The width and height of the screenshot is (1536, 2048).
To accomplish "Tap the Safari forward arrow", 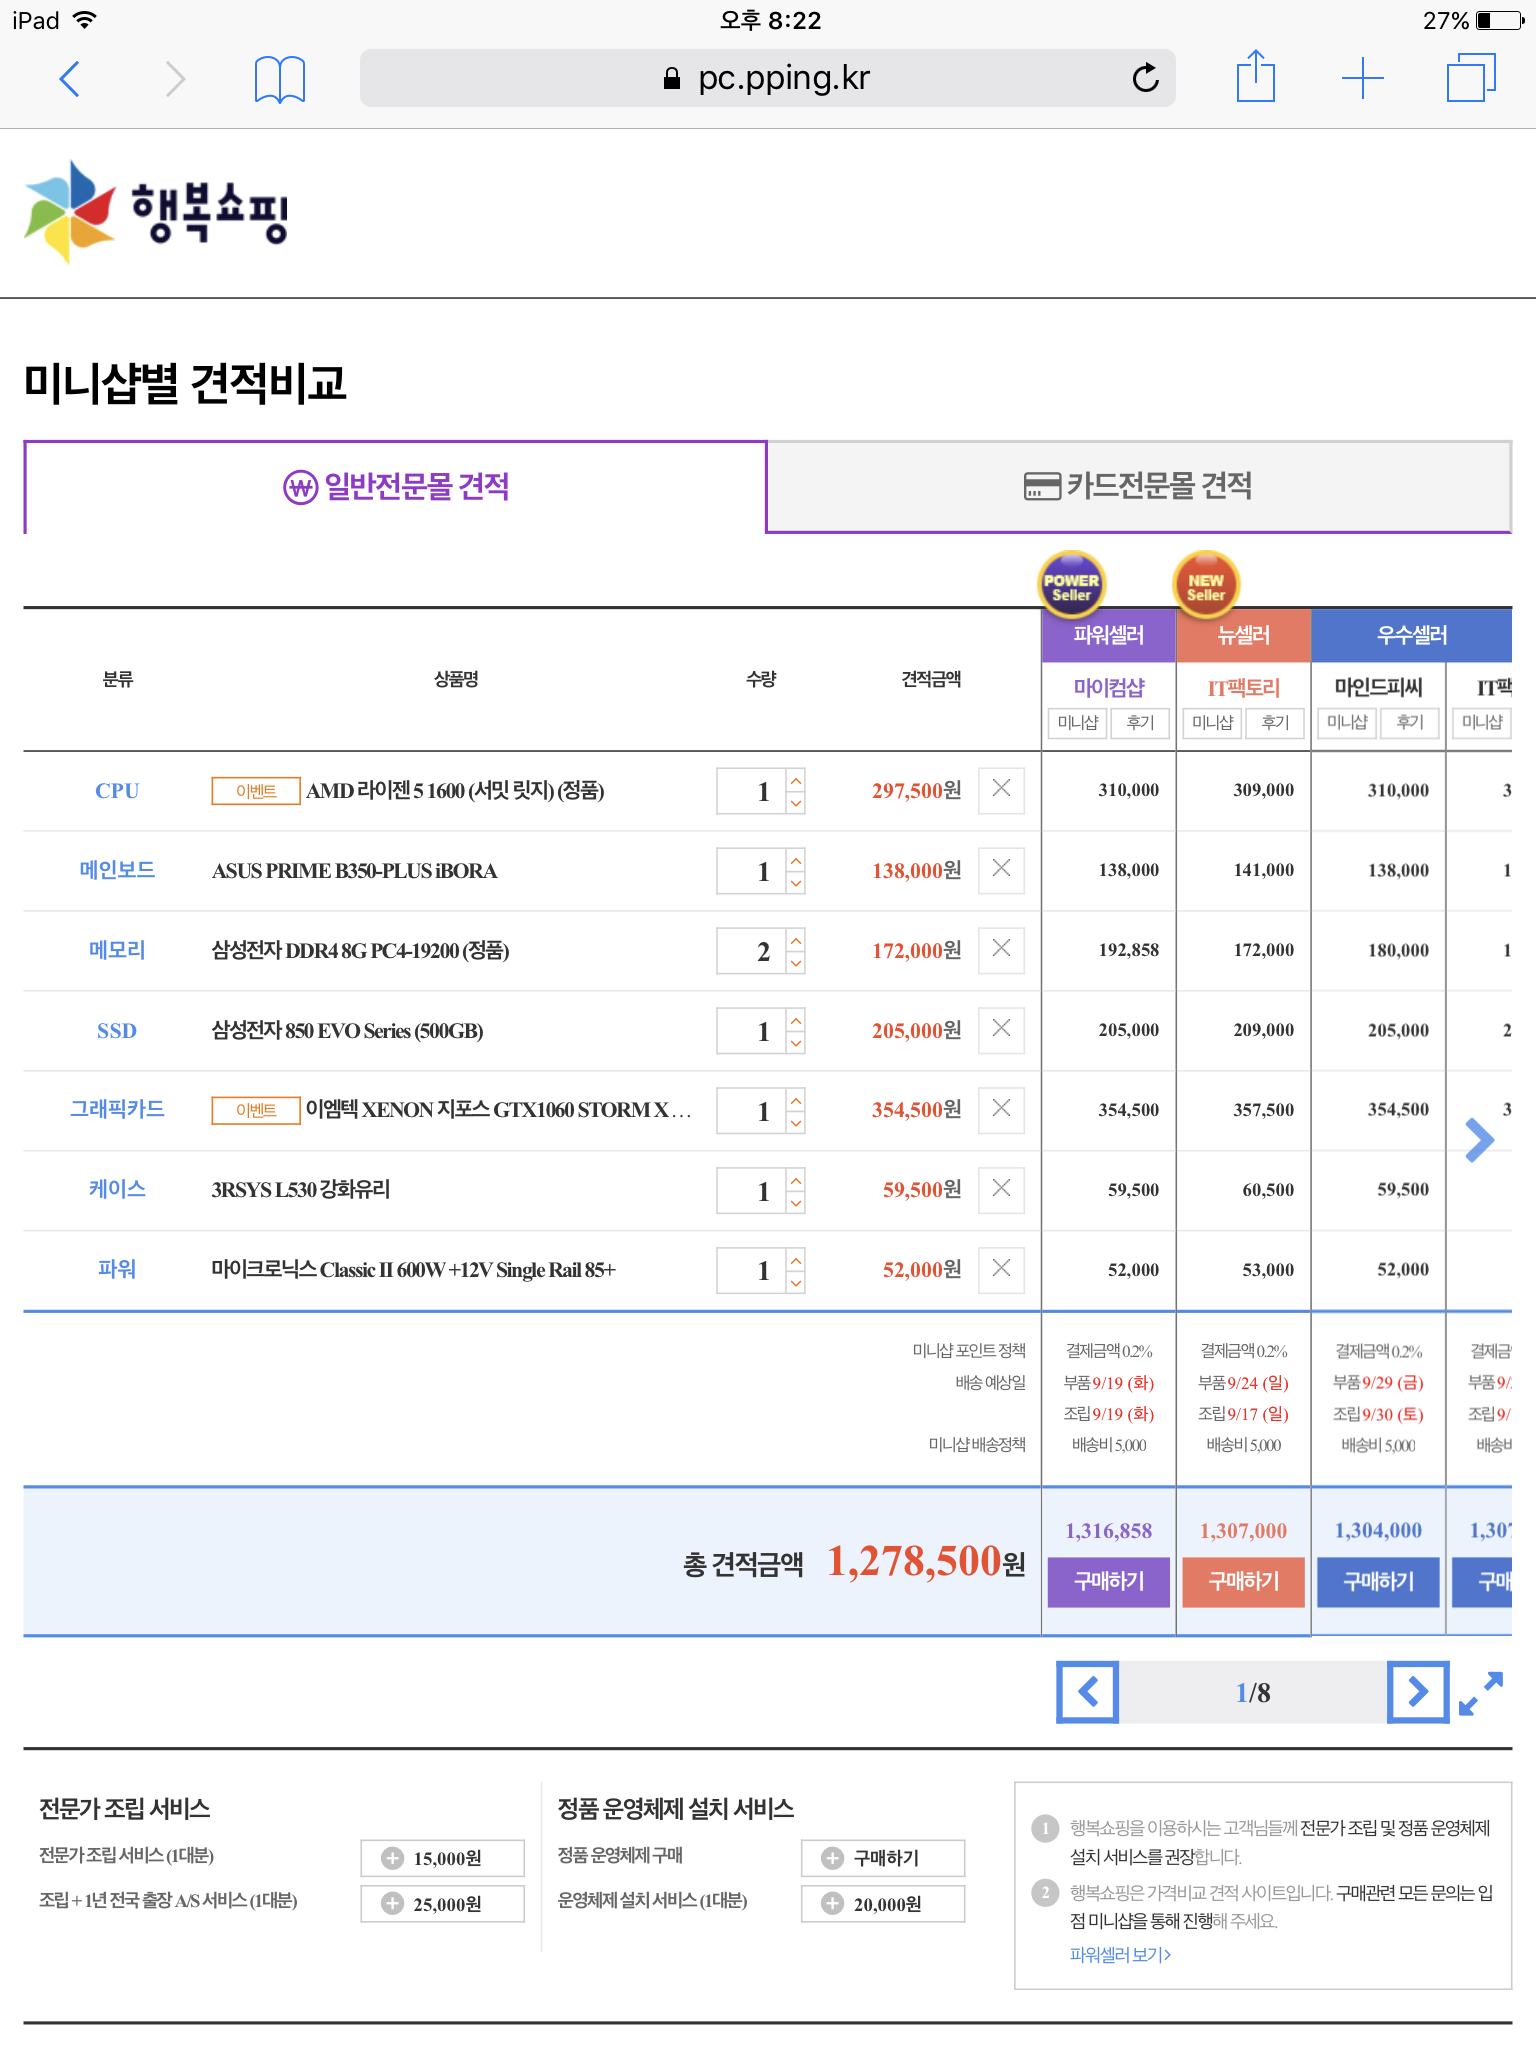I will pyautogui.click(x=176, y=78).
